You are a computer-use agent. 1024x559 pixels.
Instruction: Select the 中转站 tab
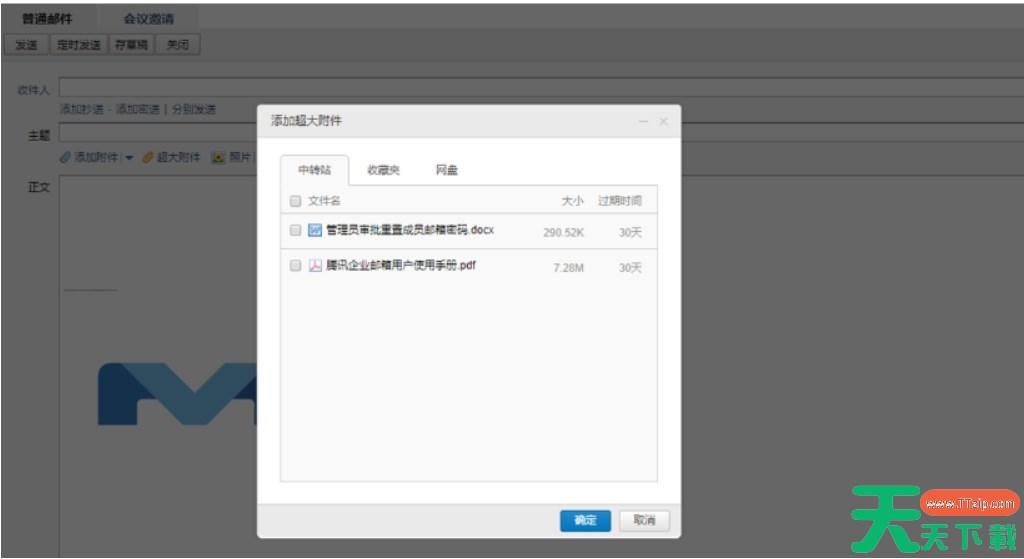[314, 171]
